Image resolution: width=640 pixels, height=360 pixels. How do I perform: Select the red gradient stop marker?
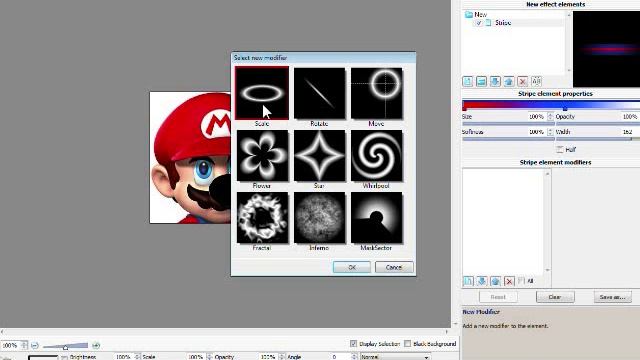click(464, 109)
